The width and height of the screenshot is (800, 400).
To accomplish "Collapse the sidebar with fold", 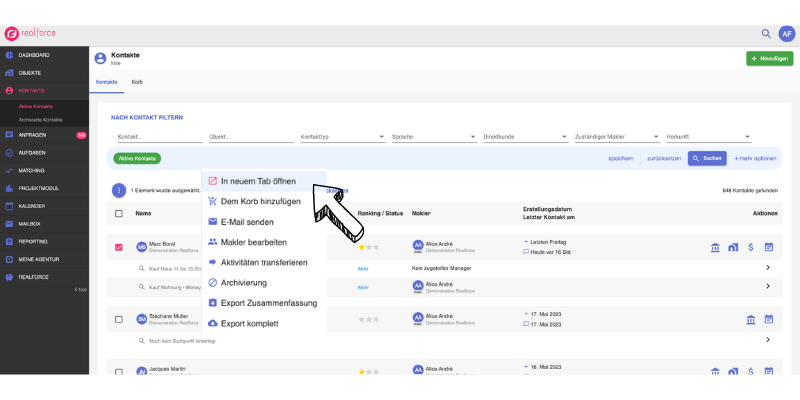I will pos(81,289).
